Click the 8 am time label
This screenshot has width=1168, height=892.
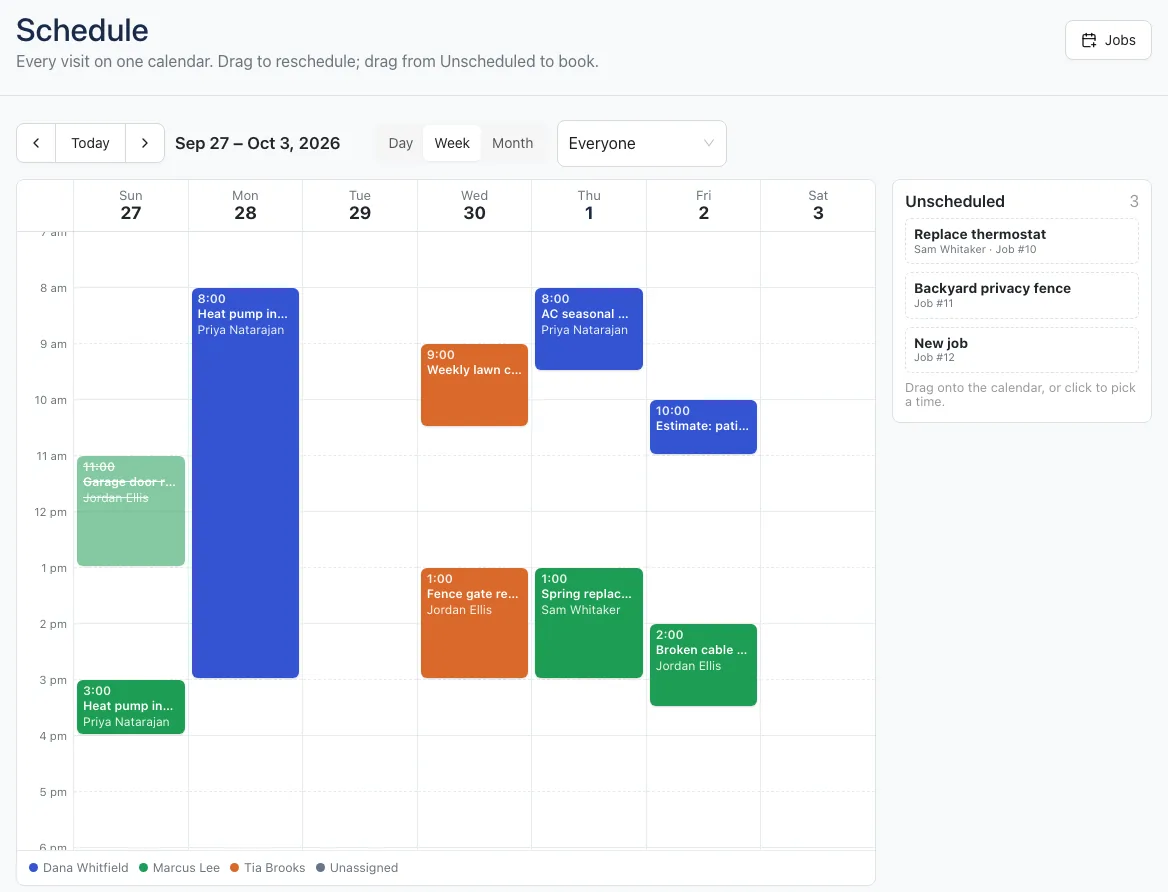(53, 288)
